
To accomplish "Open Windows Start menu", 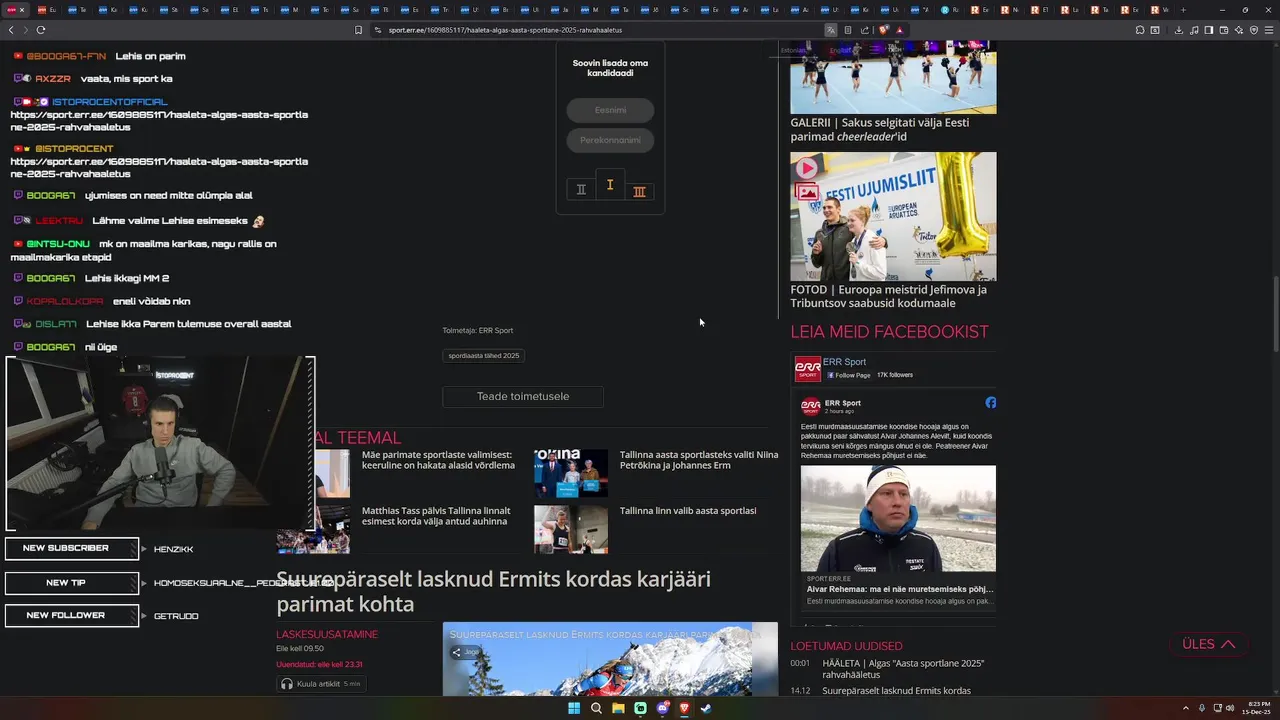I will [x=574, y=708].
